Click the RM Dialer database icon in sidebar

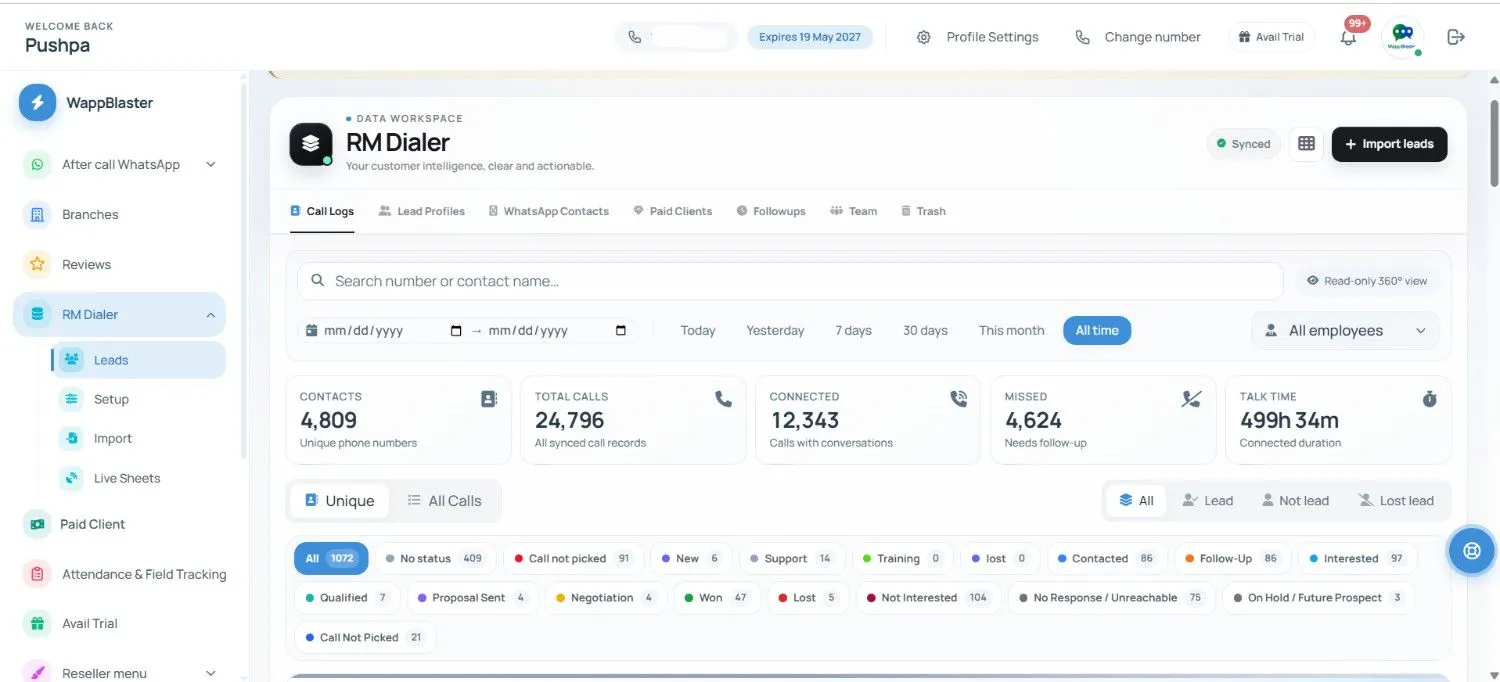[x=37, y=314]
